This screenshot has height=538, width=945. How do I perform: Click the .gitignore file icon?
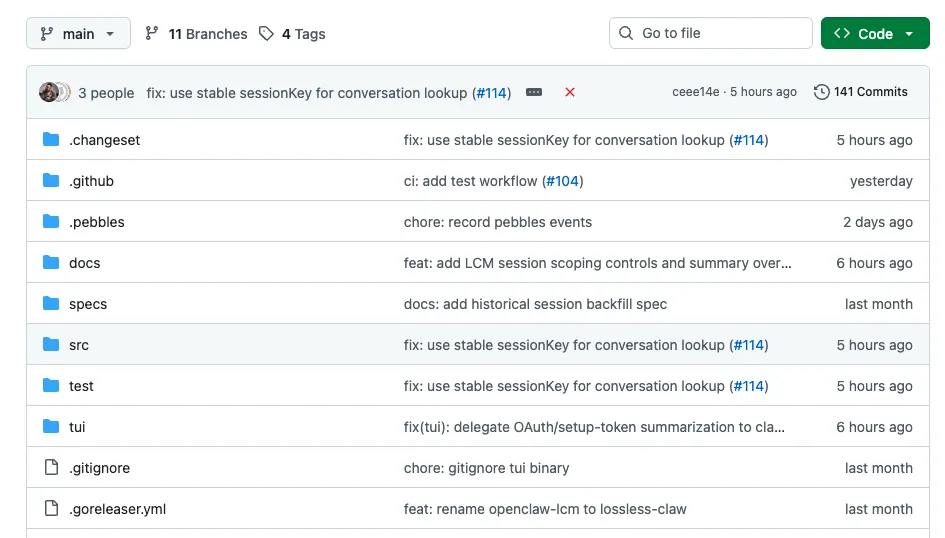click(x=51, y=468)
